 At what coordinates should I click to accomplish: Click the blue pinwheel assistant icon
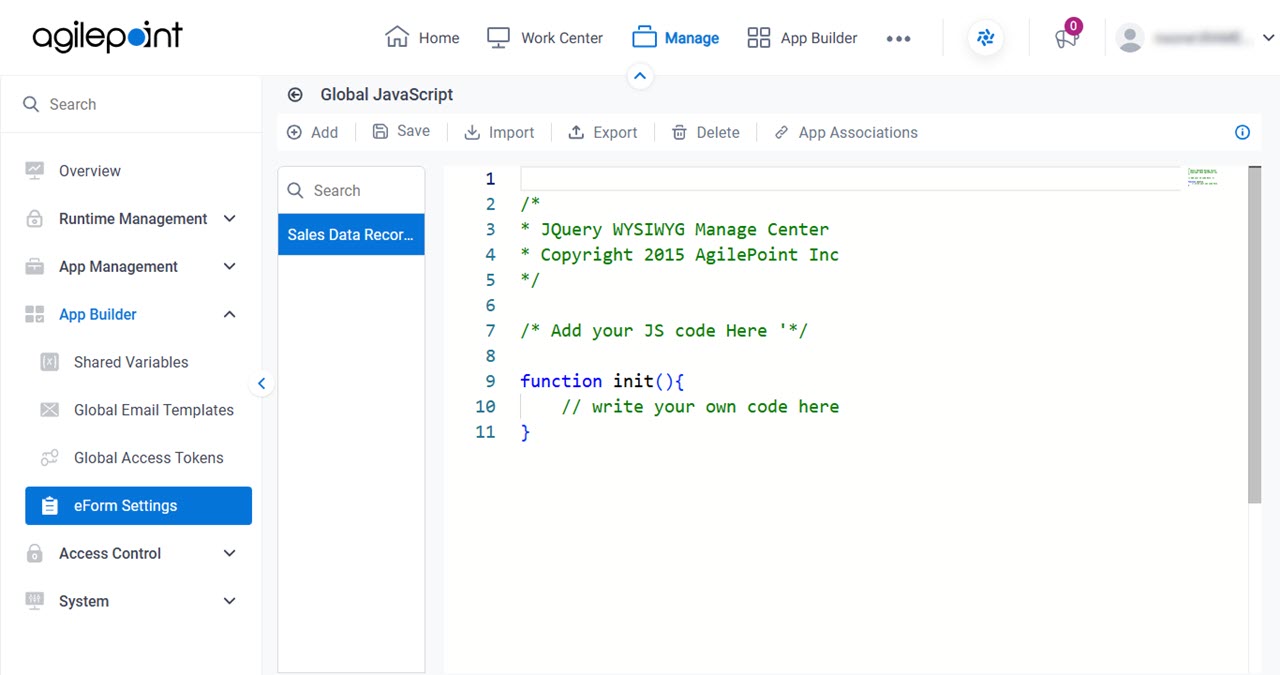point(986,38)
